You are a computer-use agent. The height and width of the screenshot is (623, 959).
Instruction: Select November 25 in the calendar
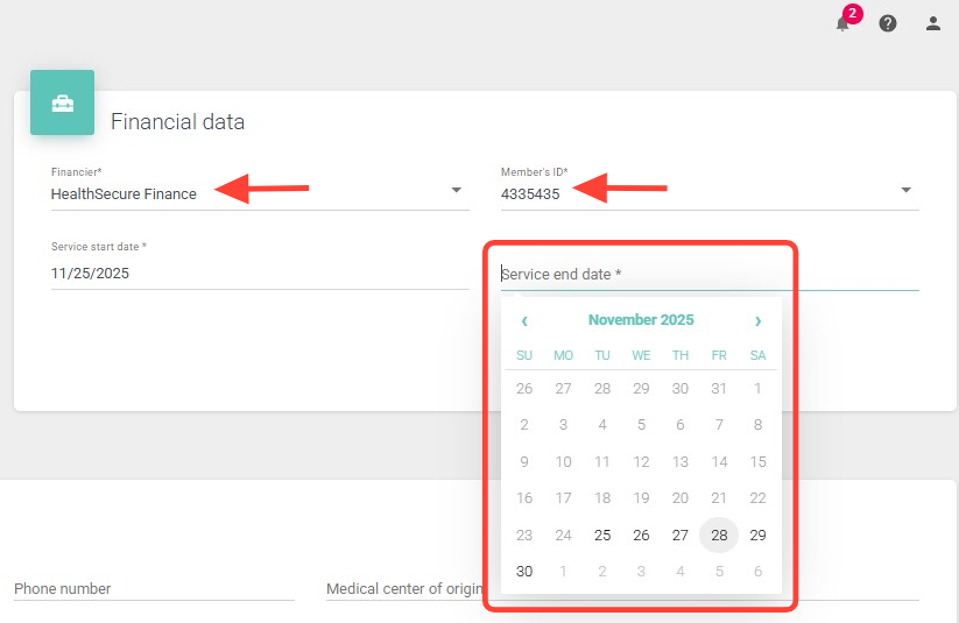pos(602,535)
